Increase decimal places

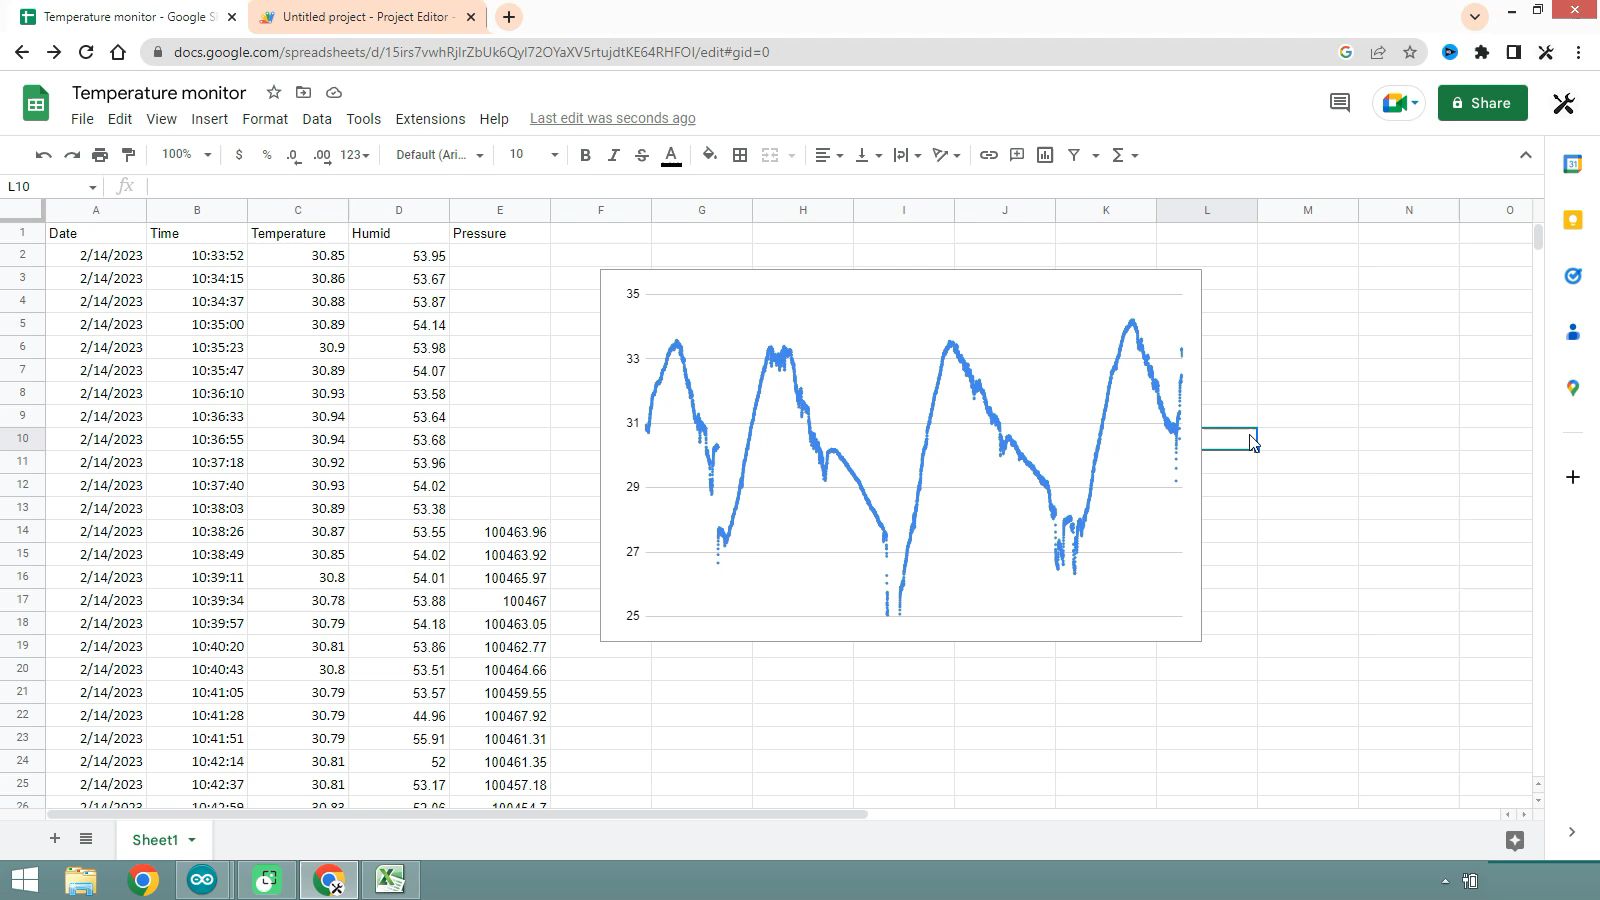tap(322, 155)
